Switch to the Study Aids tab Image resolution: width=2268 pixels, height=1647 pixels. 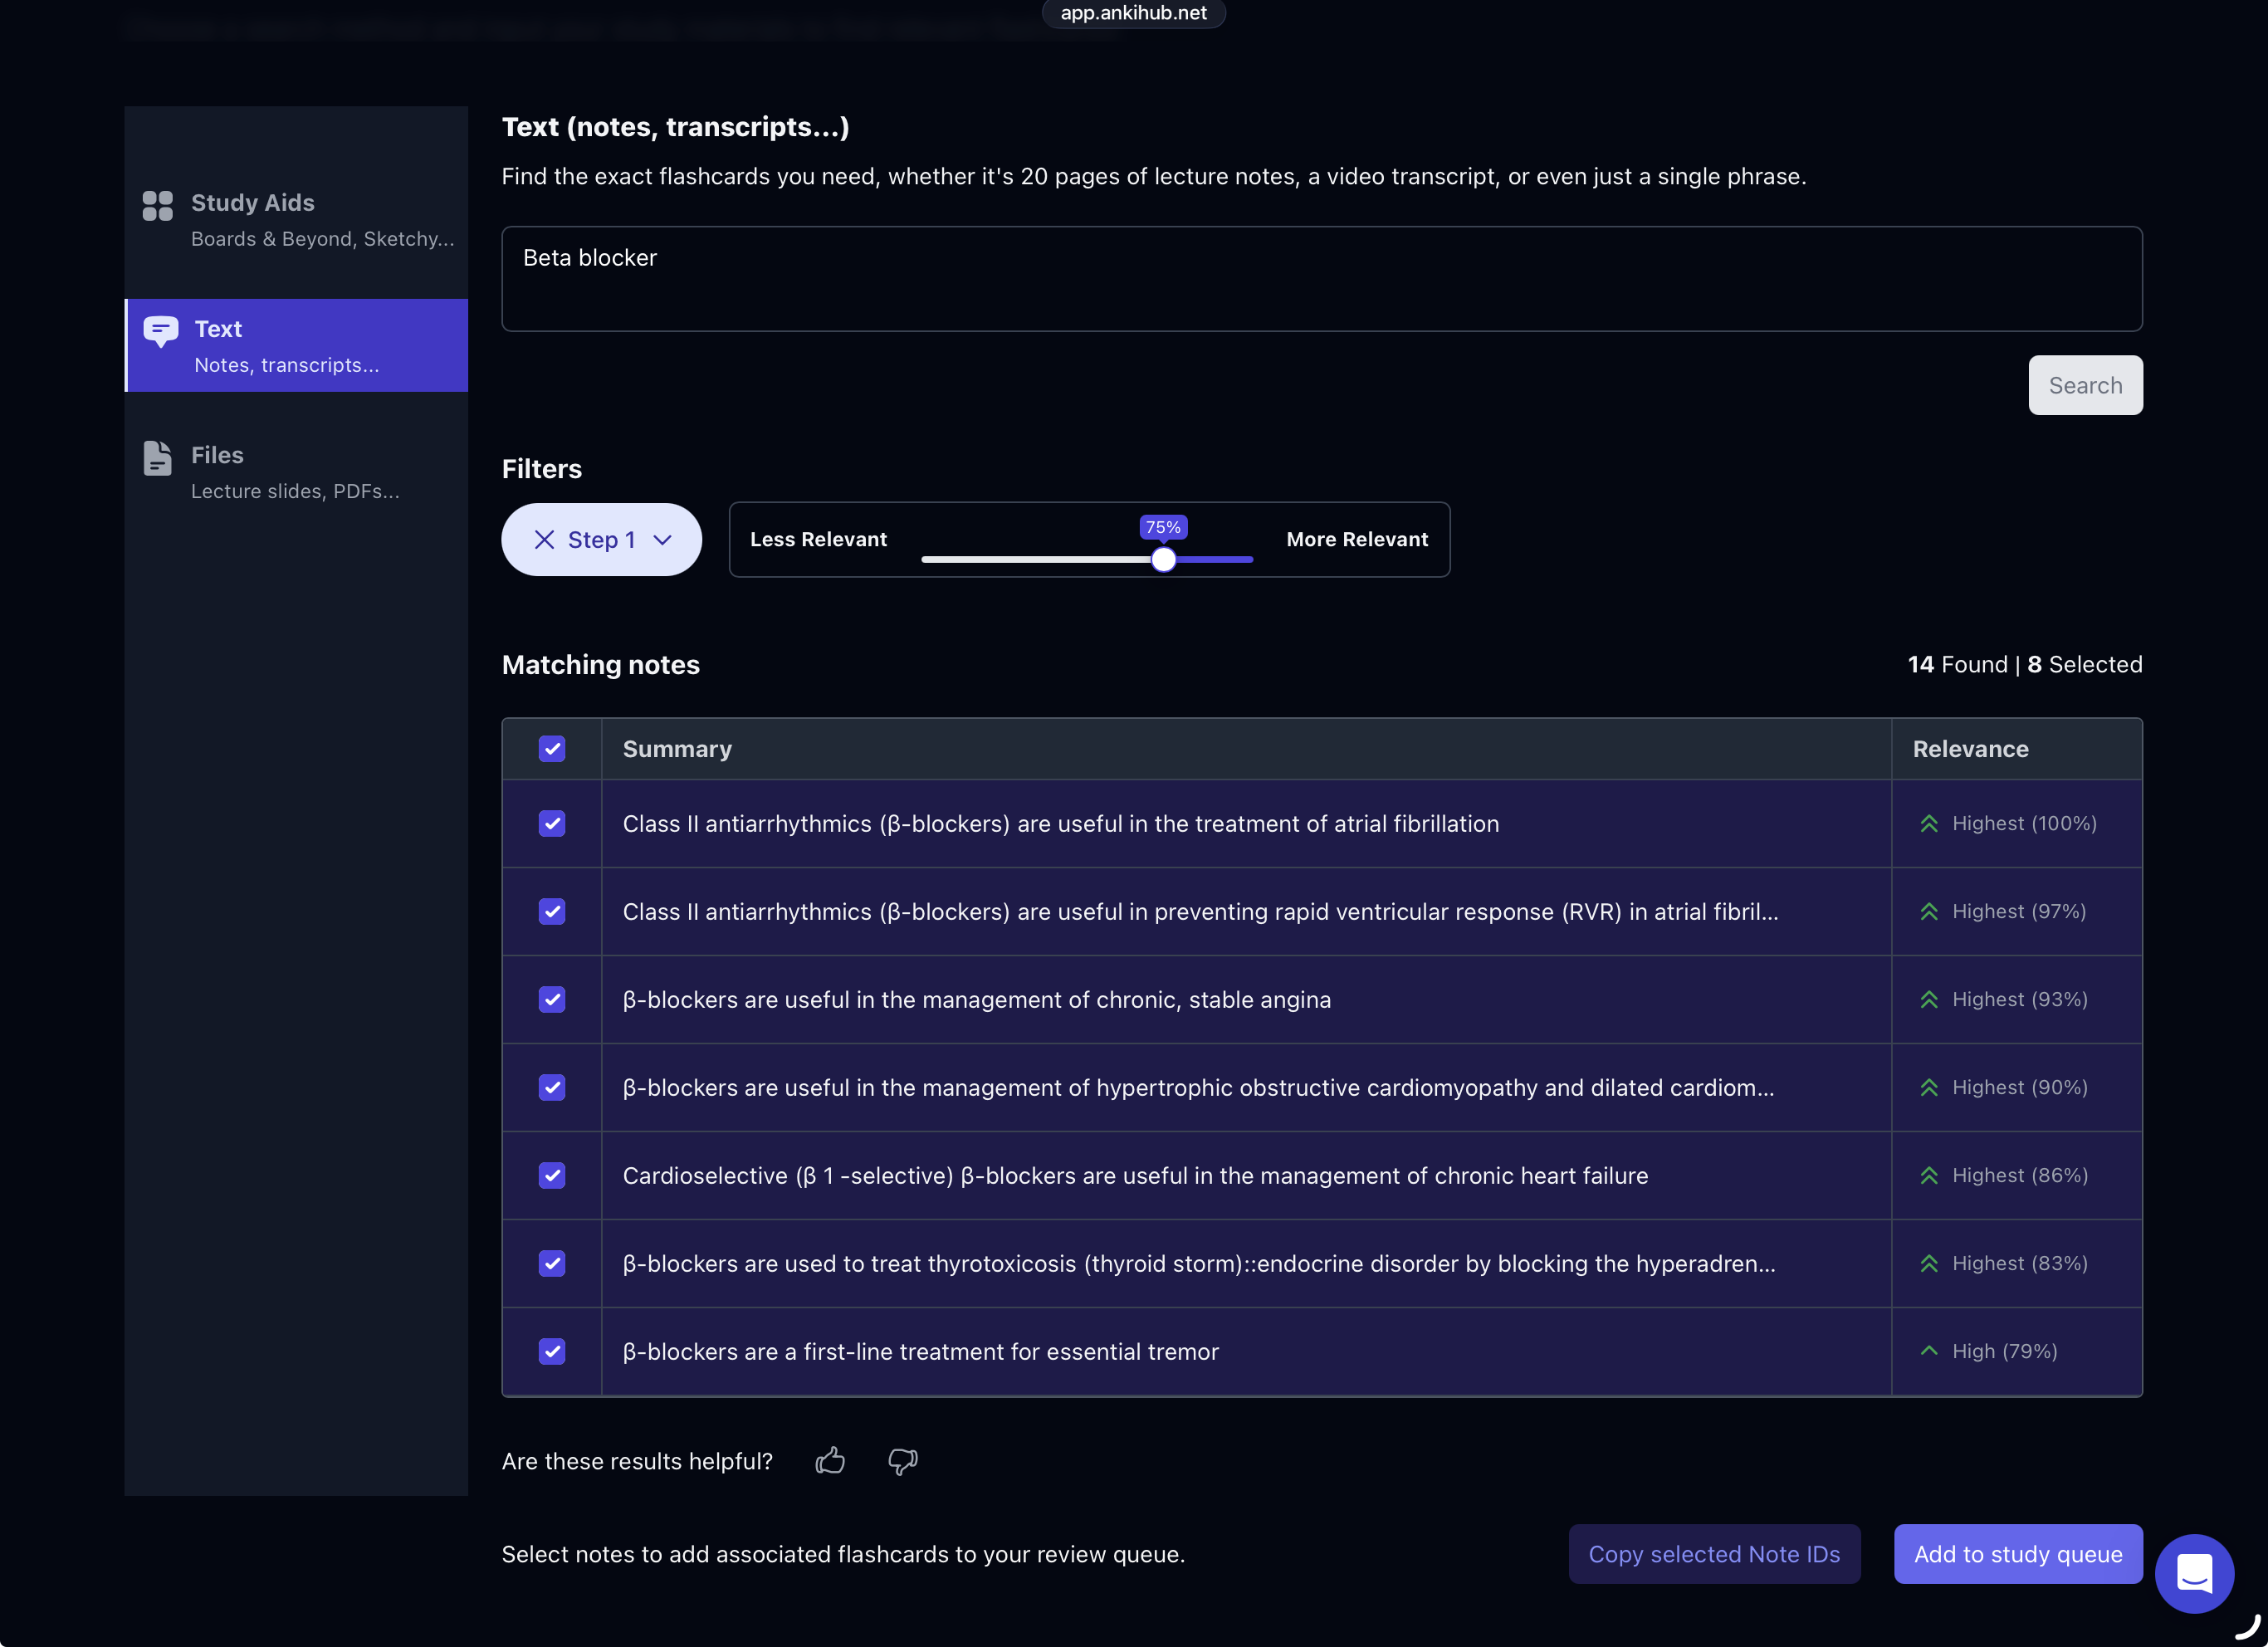[x=296, y=219]
